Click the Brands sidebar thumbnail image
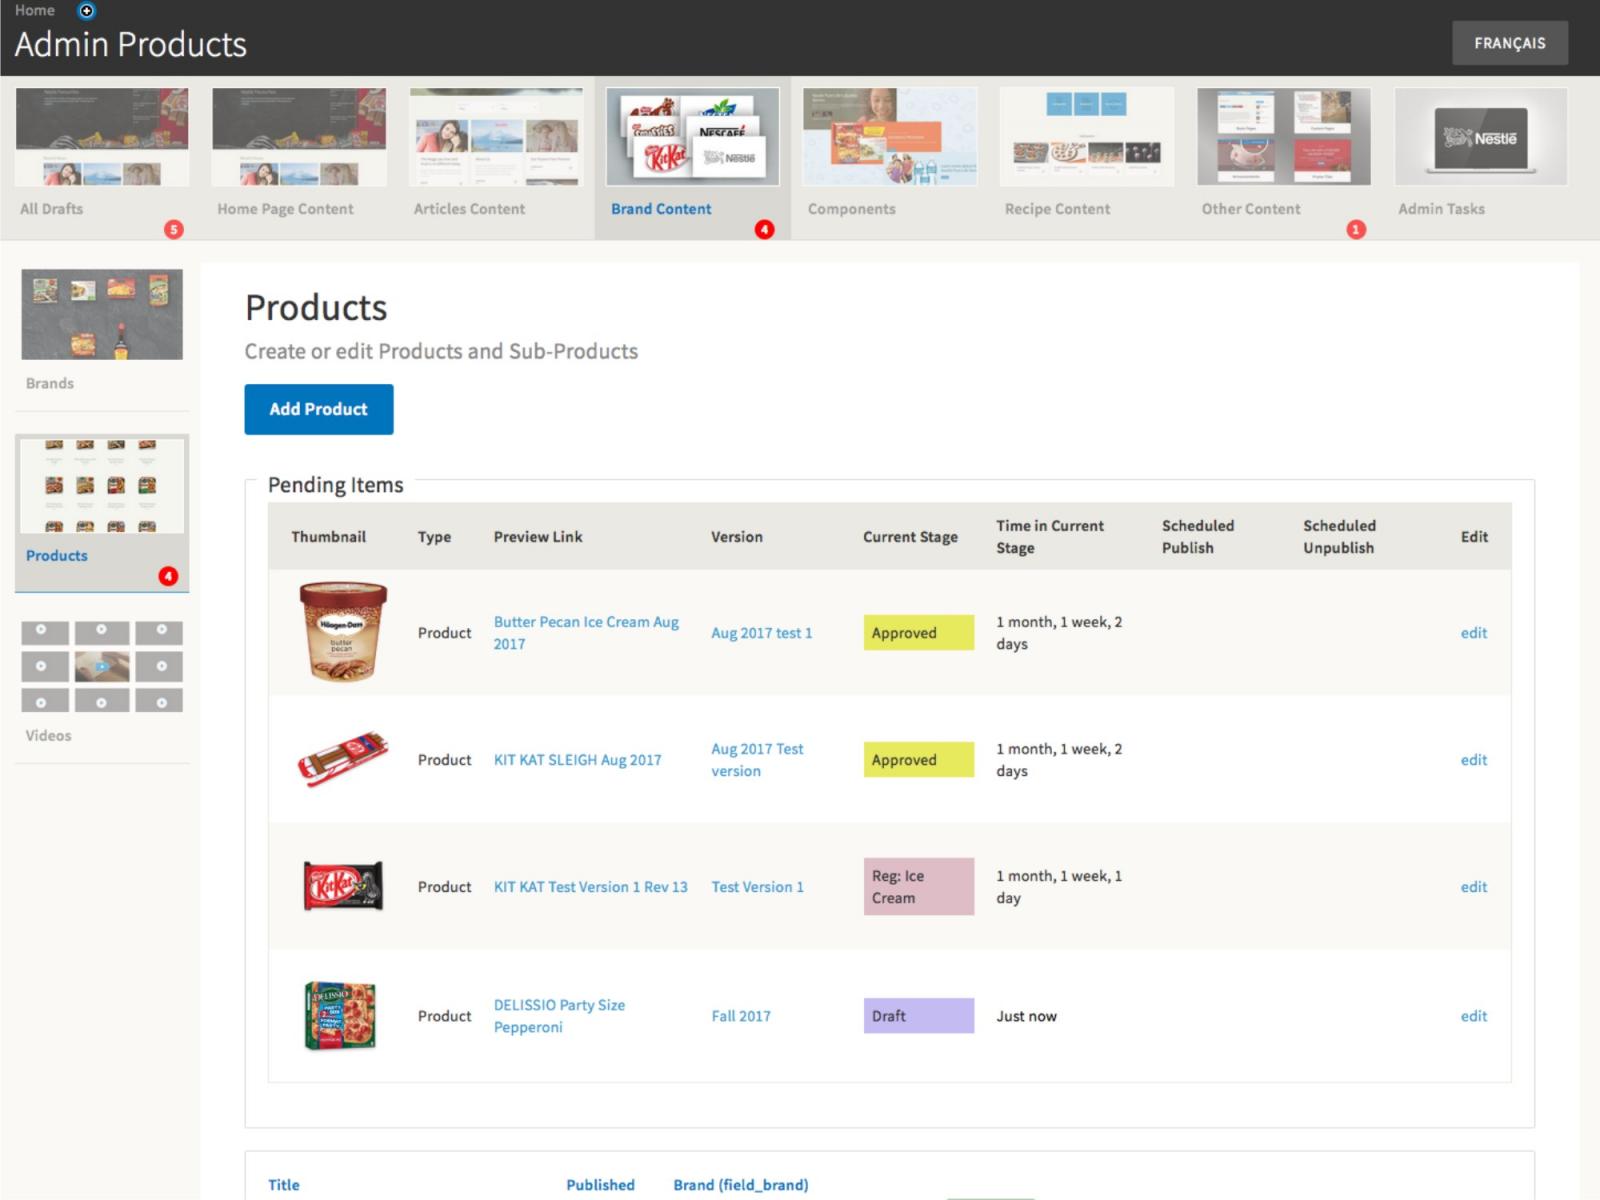This screenshot has height=1200, width=1600. [x=102, y=315]
